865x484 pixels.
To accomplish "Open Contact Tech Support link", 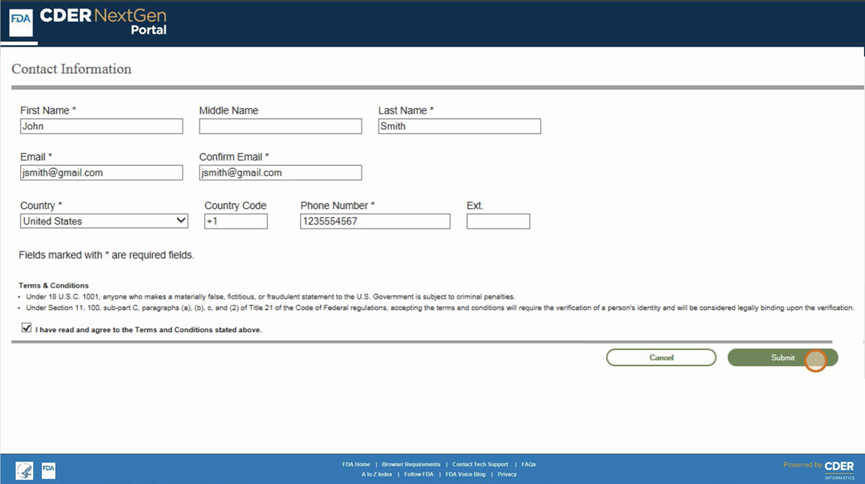I will [480, 464].
